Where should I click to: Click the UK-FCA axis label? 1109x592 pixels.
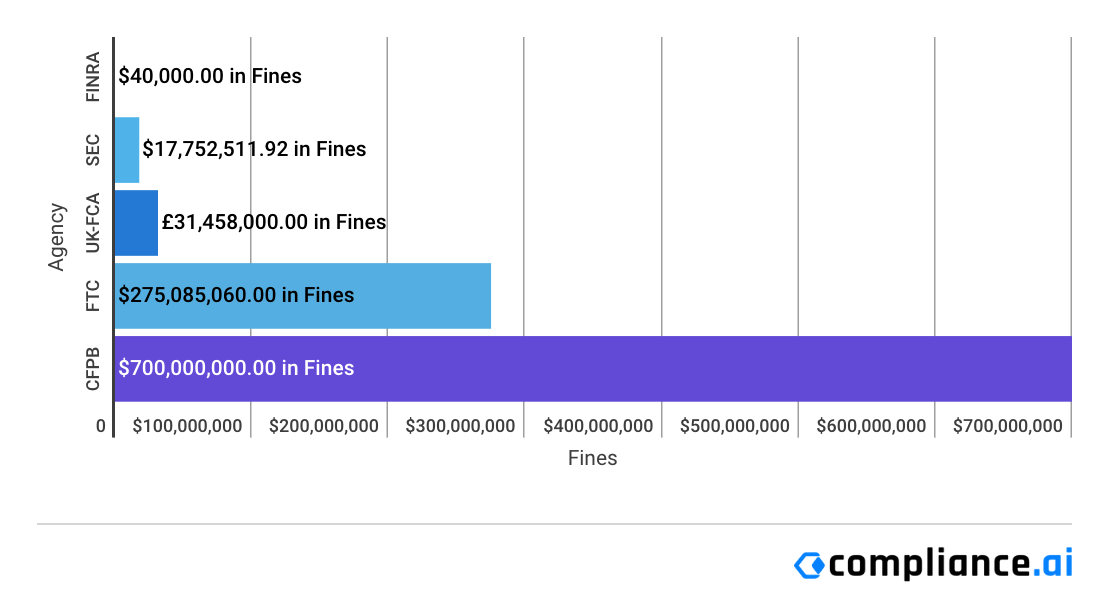[x=93, y=222]
